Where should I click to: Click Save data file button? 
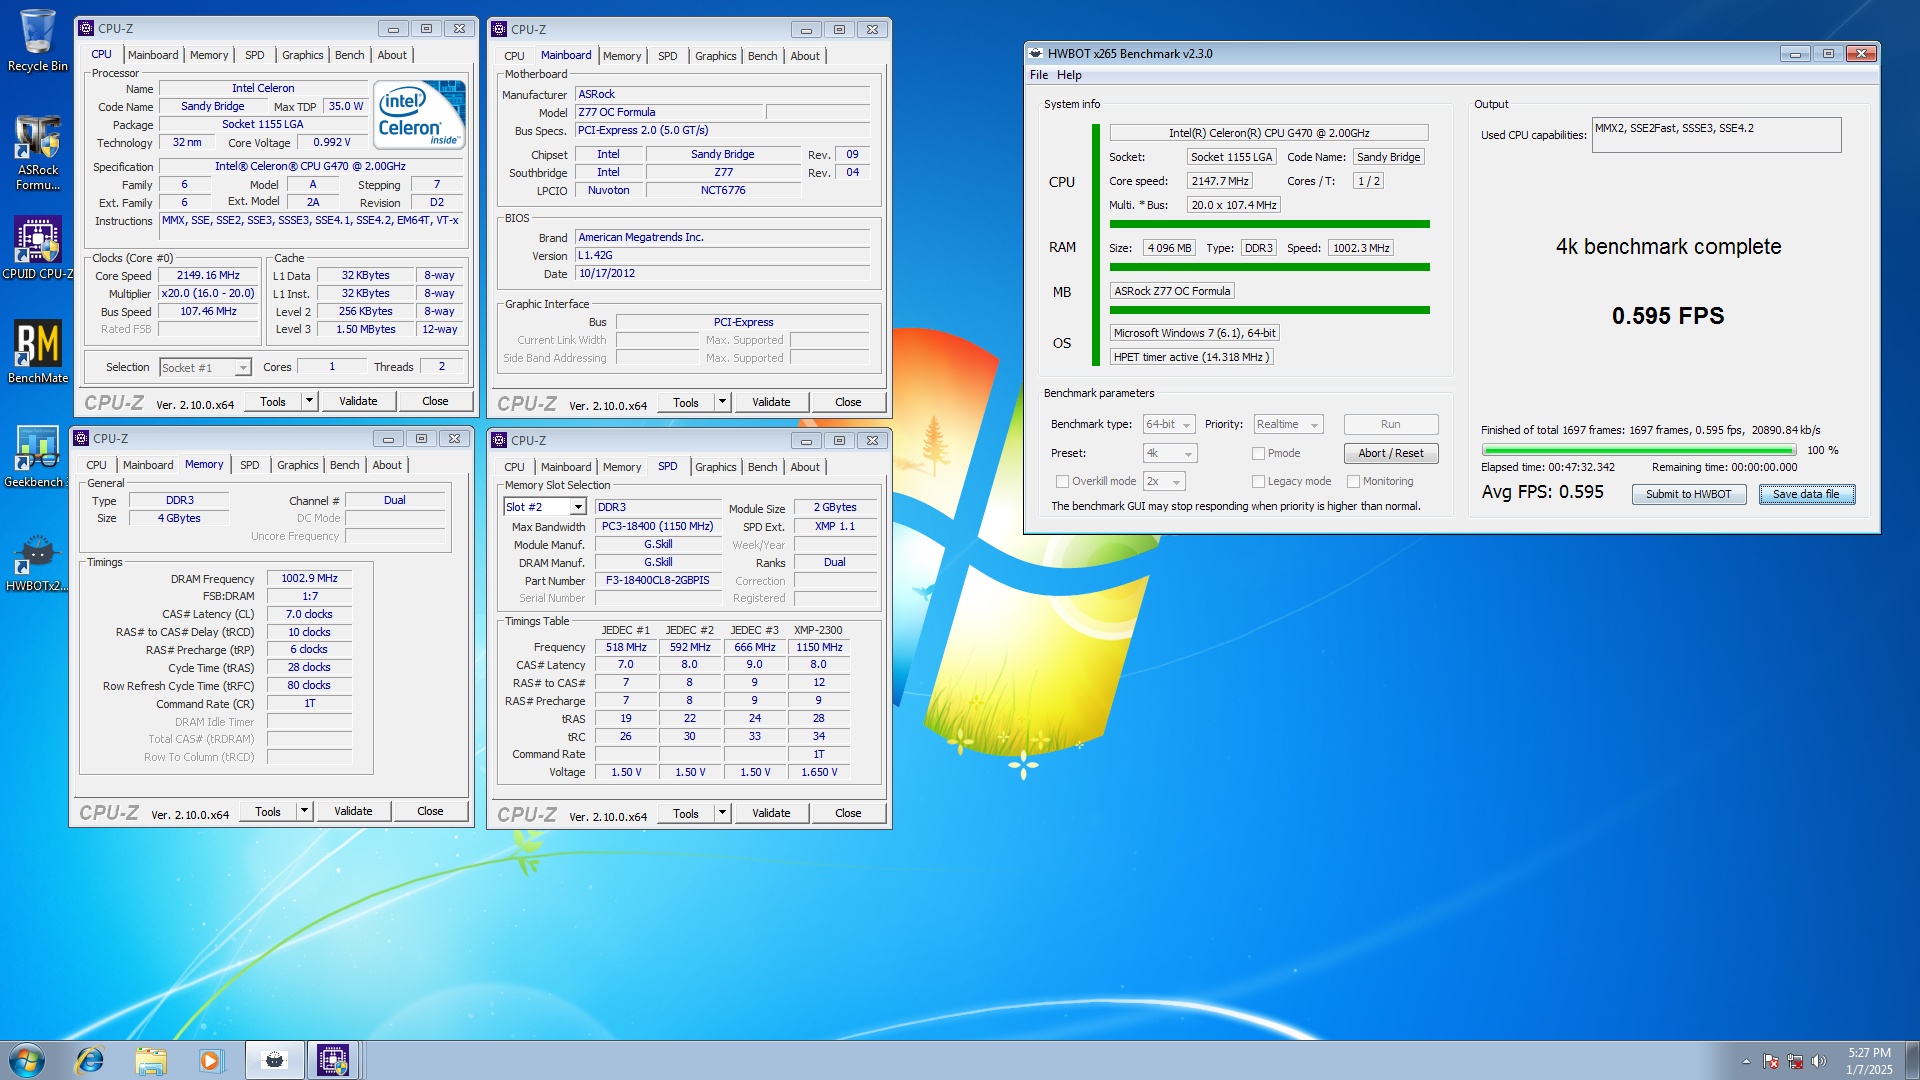(x=1806, y=495)
